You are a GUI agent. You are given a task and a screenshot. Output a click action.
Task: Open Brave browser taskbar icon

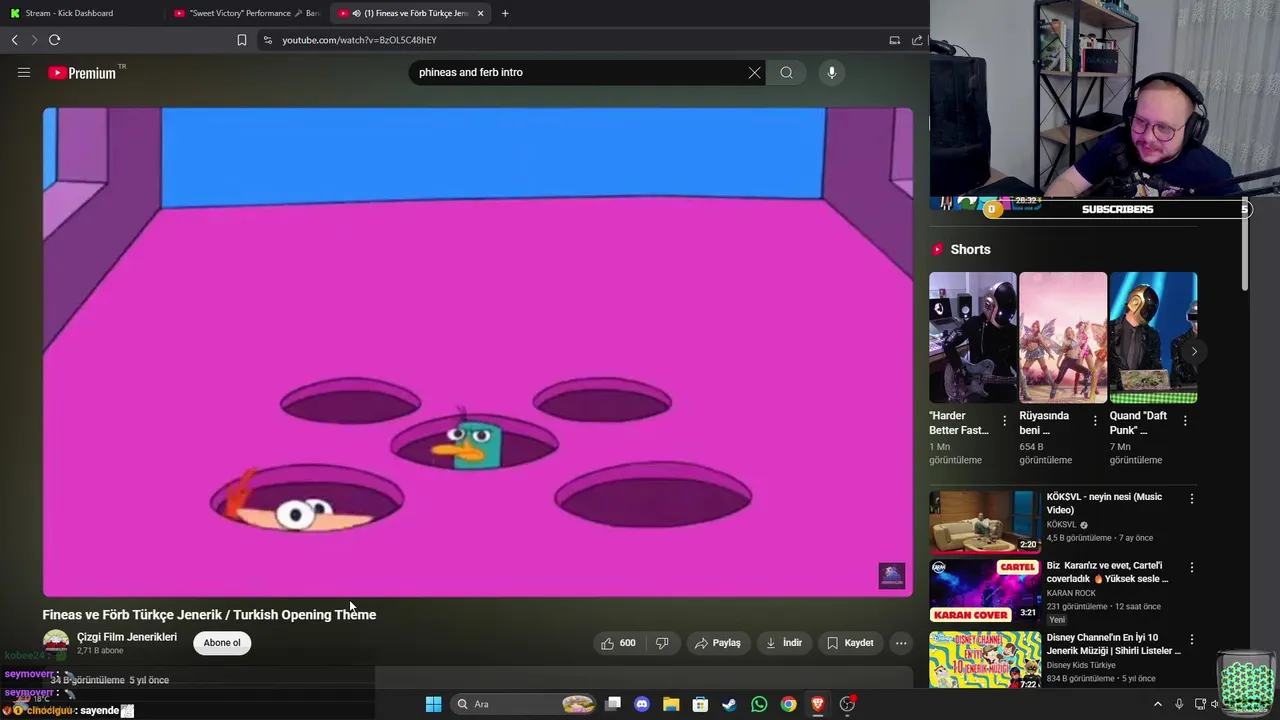click(x=818, y=704)
